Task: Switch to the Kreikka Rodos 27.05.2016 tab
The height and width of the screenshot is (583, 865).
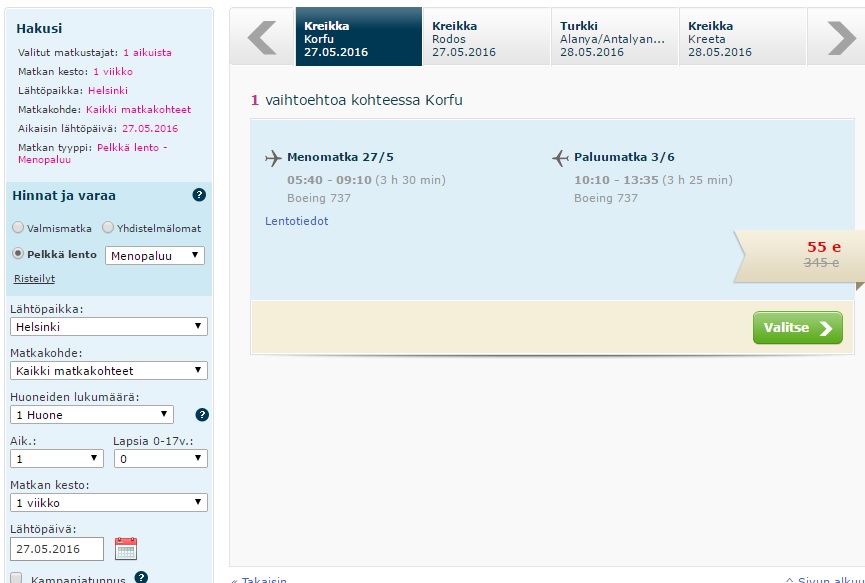Action: point(487,37)
